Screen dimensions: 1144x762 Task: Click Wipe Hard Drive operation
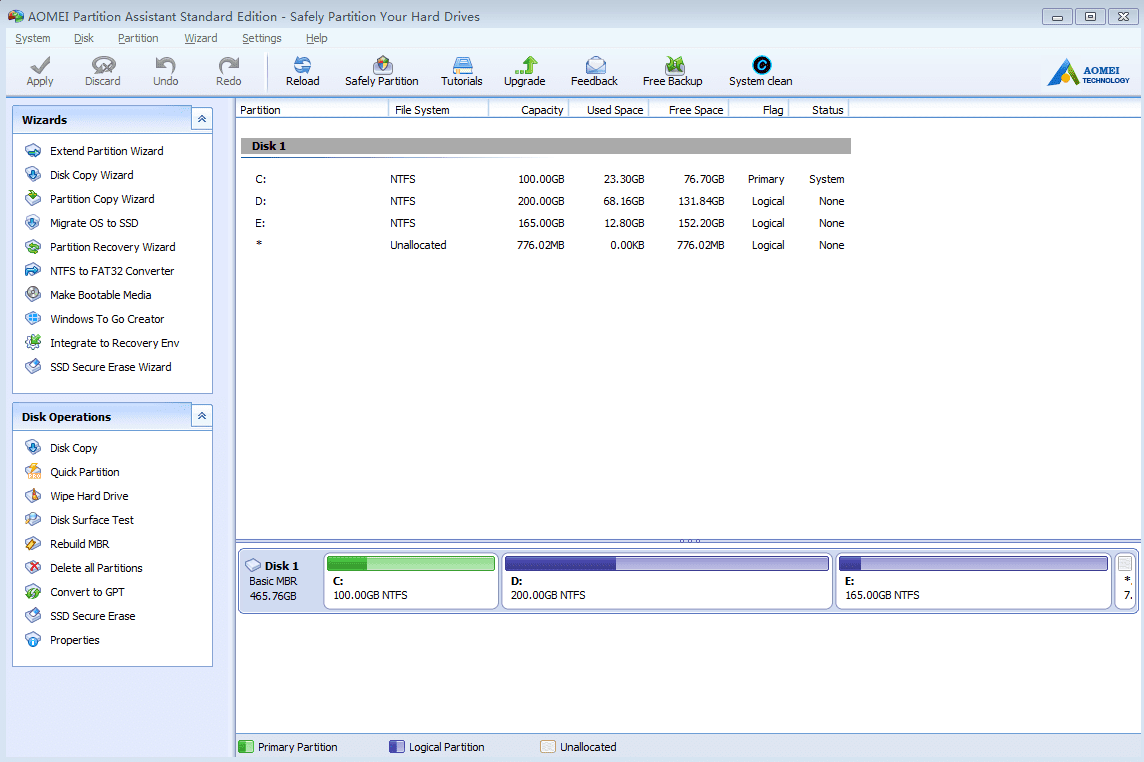(x=89, y=496)
